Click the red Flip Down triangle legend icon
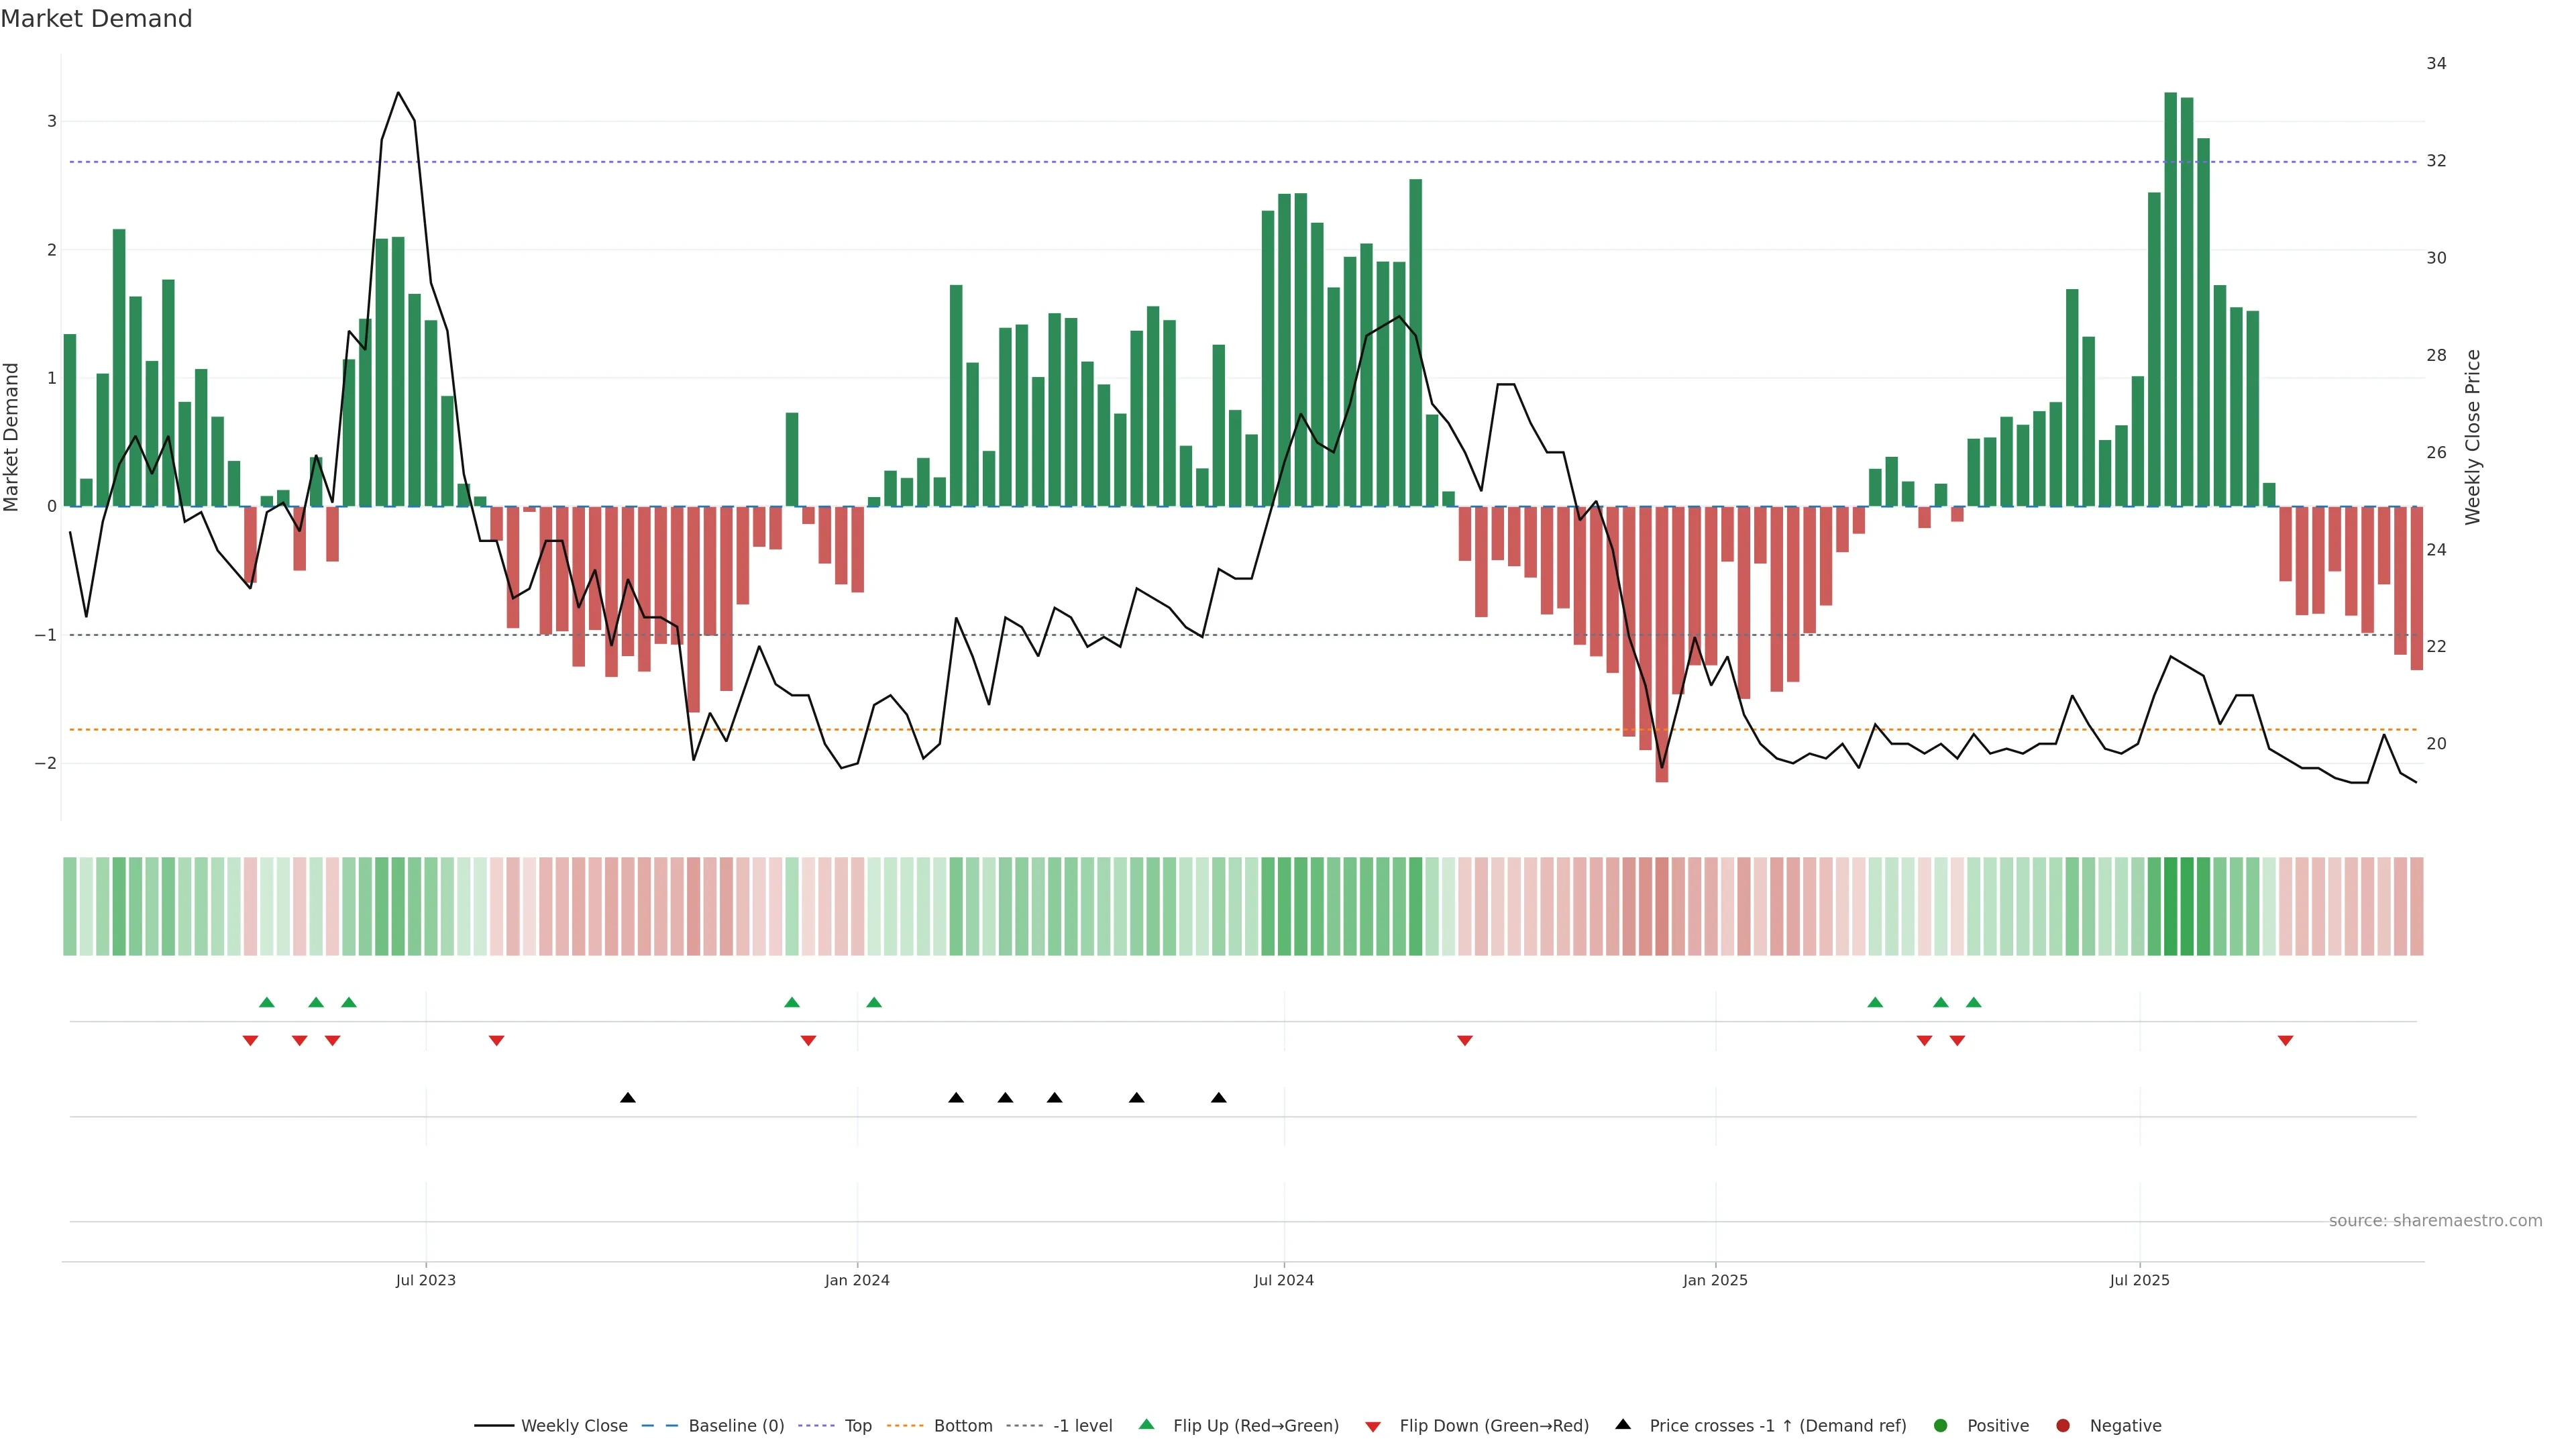 point(1373,1426)
